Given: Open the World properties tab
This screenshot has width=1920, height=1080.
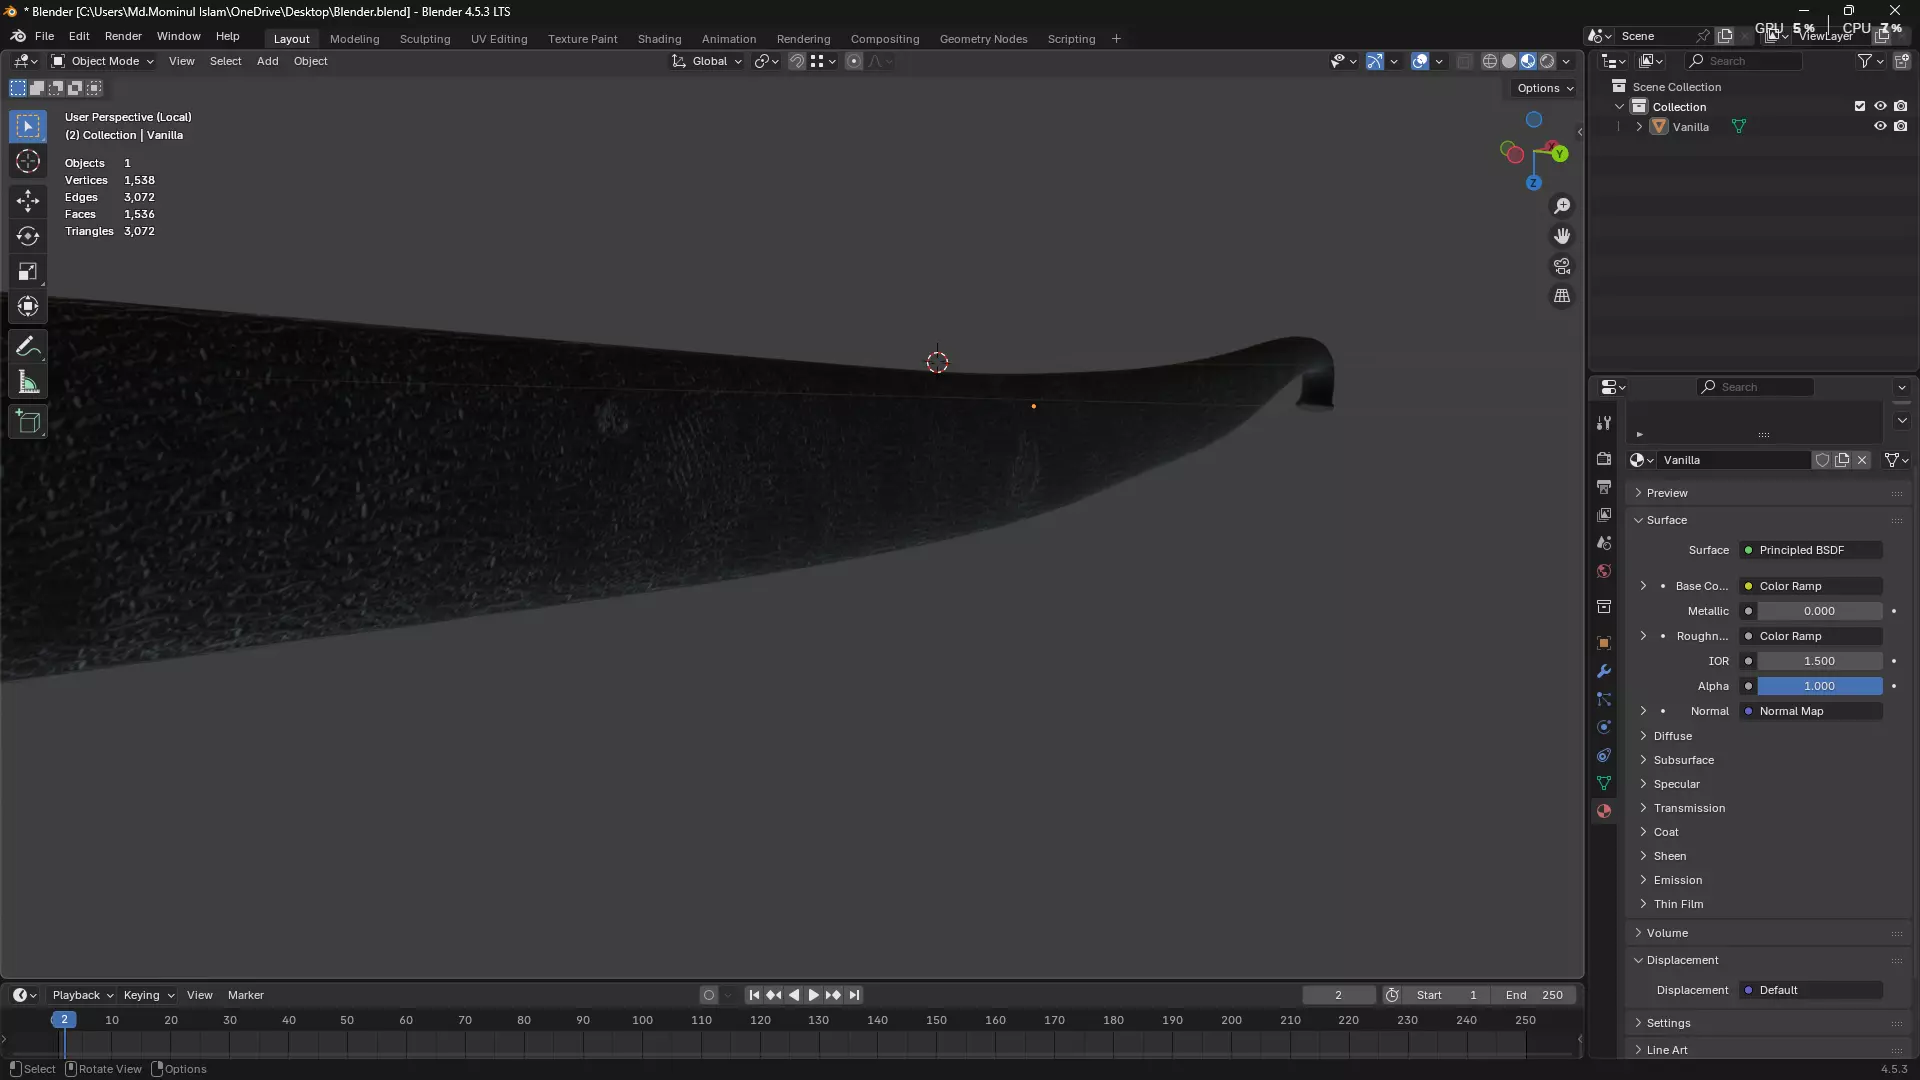Looking at the screenshot, I should pos(1604,571).
